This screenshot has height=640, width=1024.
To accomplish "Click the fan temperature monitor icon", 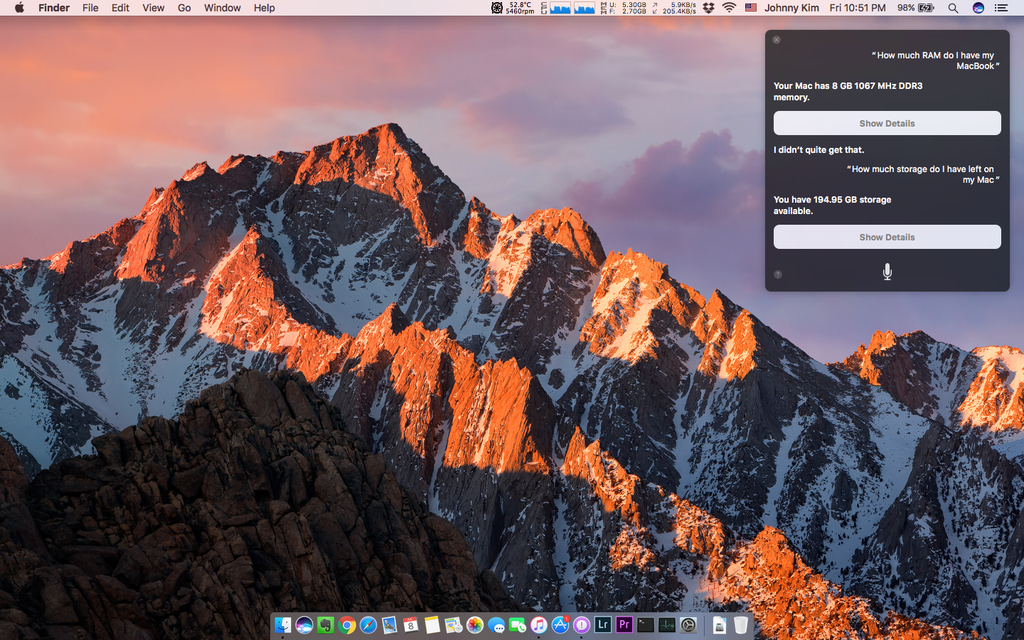I will point(497,8).
